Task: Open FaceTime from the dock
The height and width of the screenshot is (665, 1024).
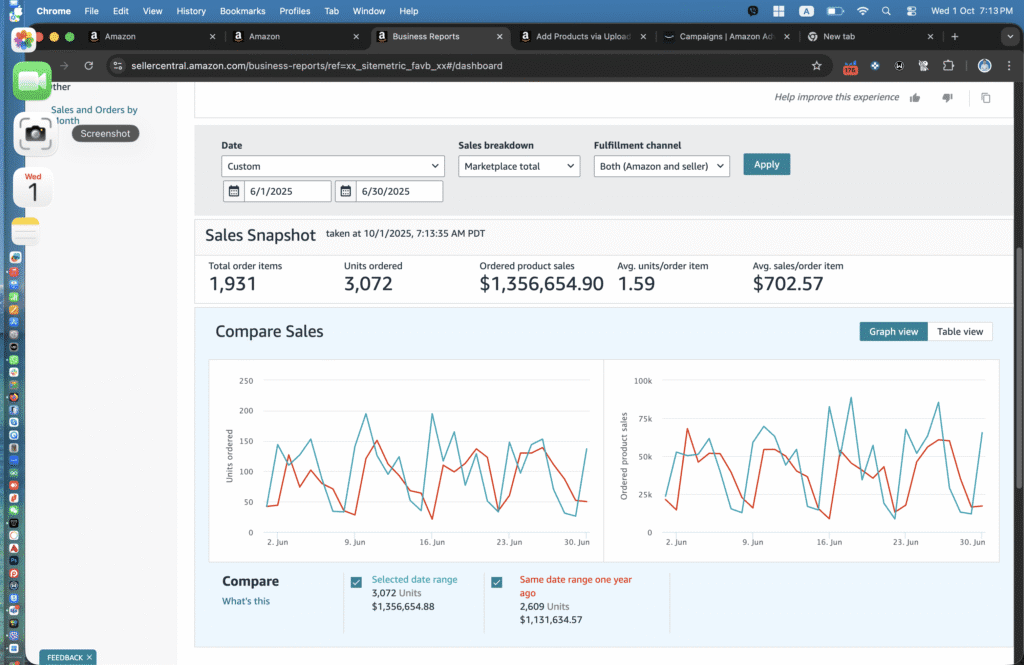Action: tap(32, 82)
